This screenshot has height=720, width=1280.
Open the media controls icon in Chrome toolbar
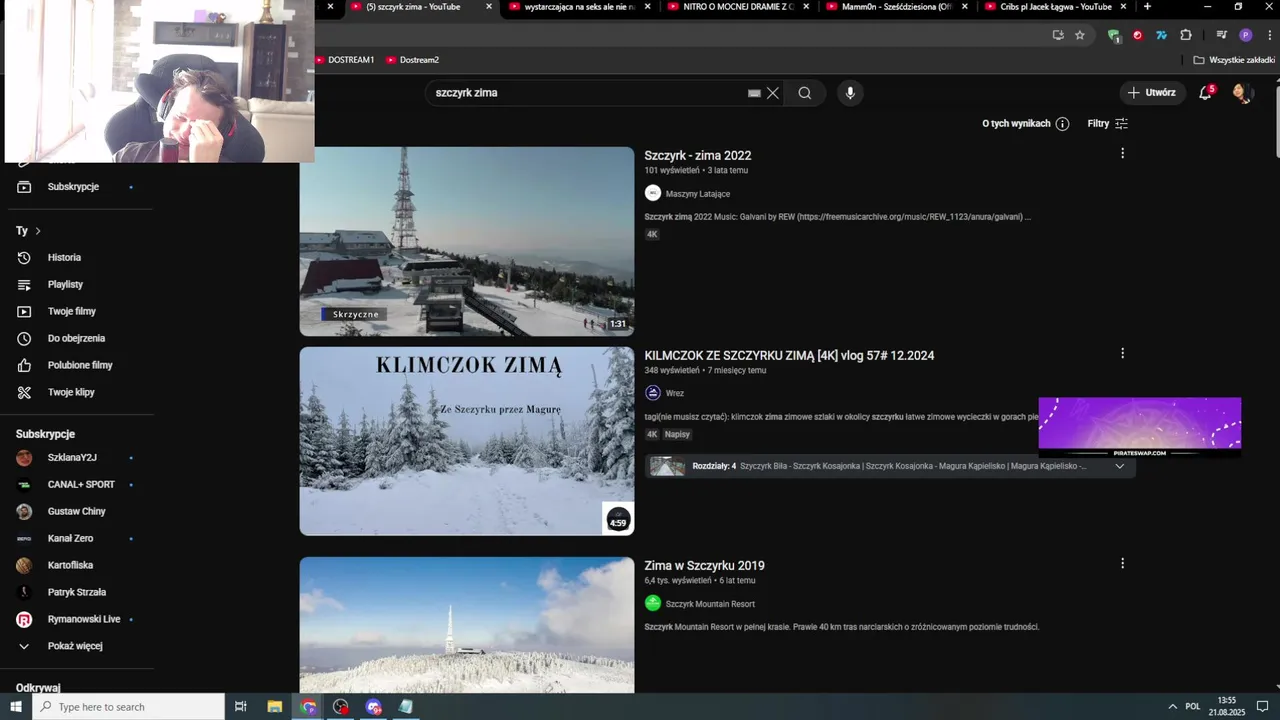(1221, 35)
